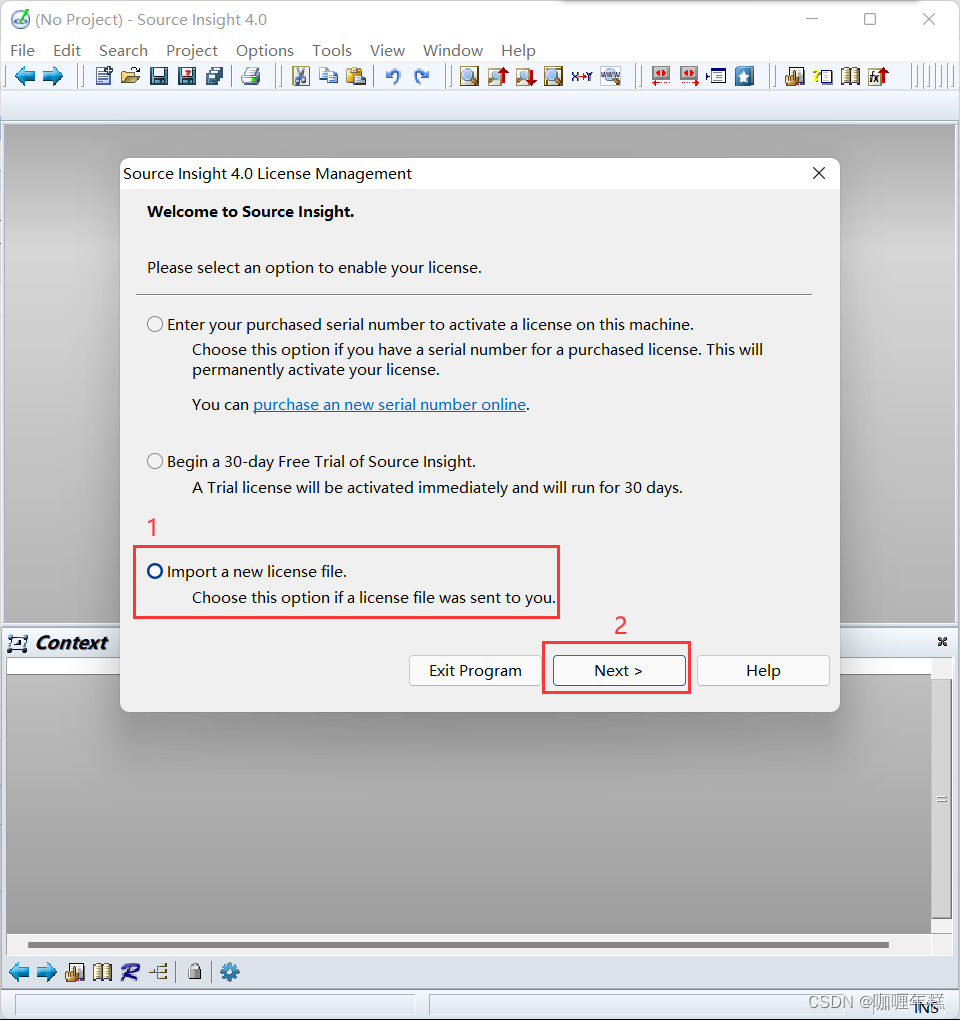The height and width of the screenshot is (1020, 960).
Task: Click the Go Back arrow in top toolbar
Action: pos(25,76)
